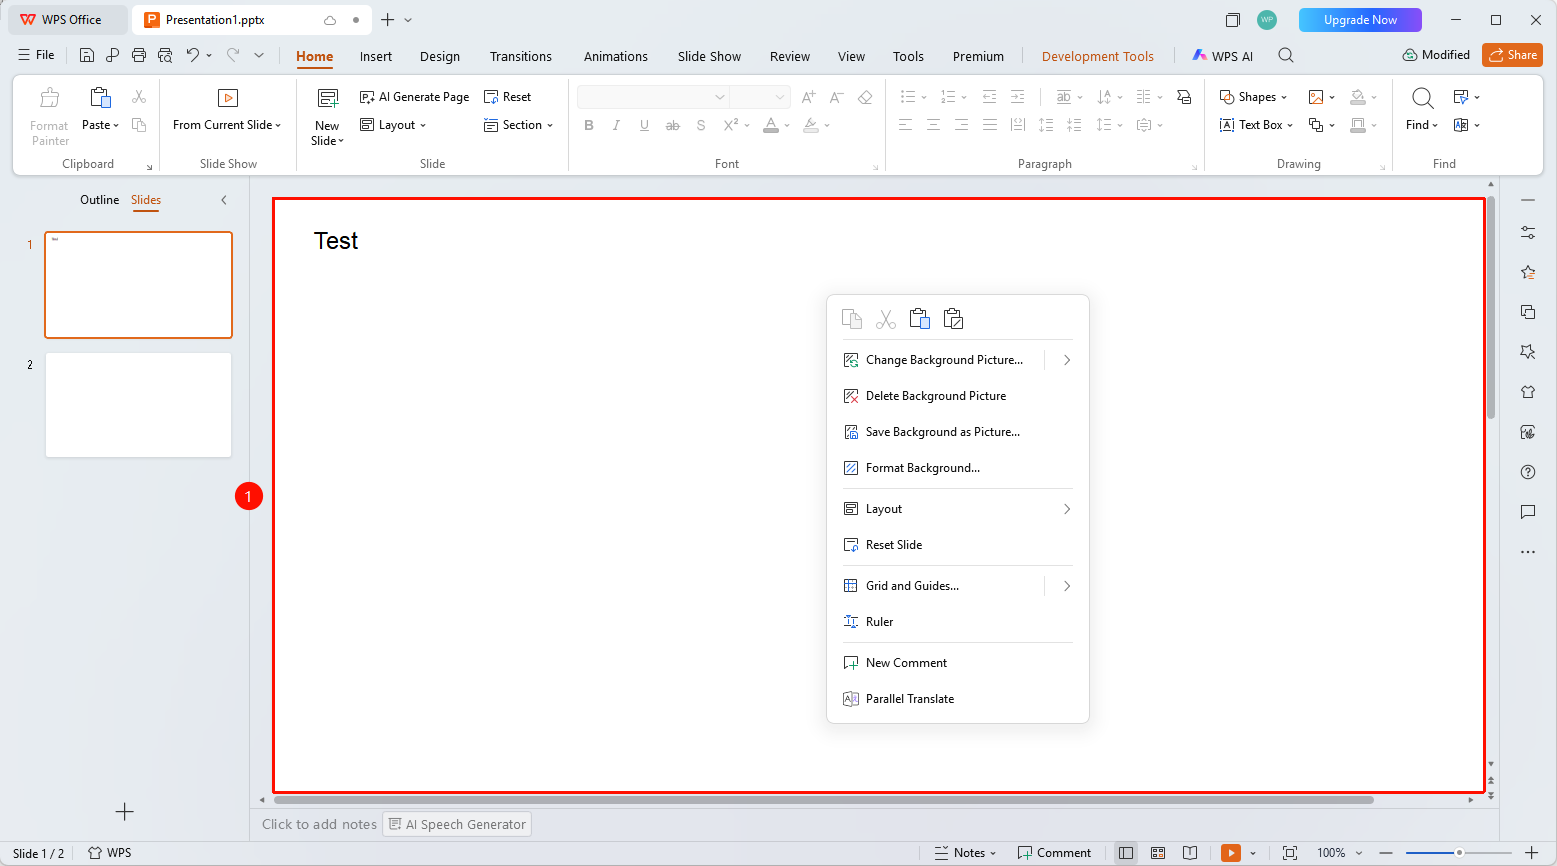This screenshot has height=866, width=1557.
Task: Start slideshow with From Current Slide icon
Action: (228, 98)
